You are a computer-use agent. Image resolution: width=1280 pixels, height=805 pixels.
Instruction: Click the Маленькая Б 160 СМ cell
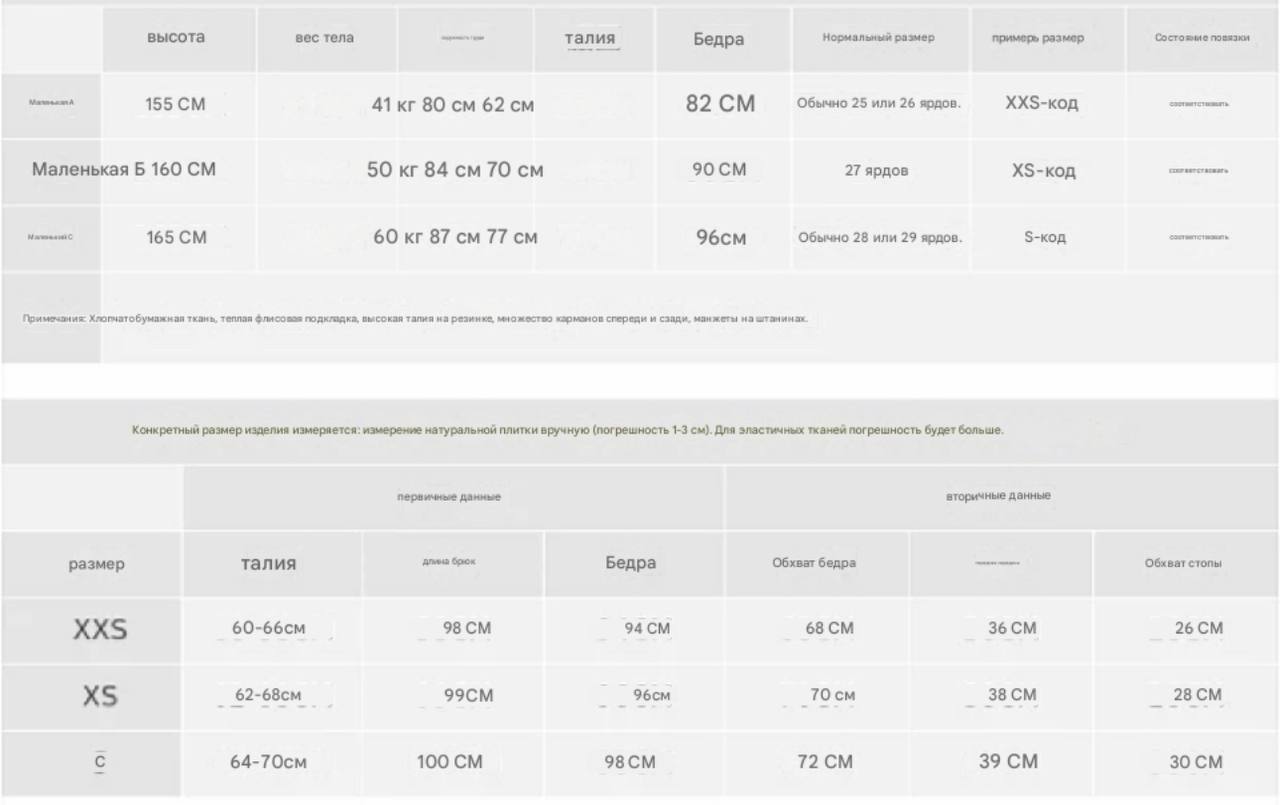point(124,170)
